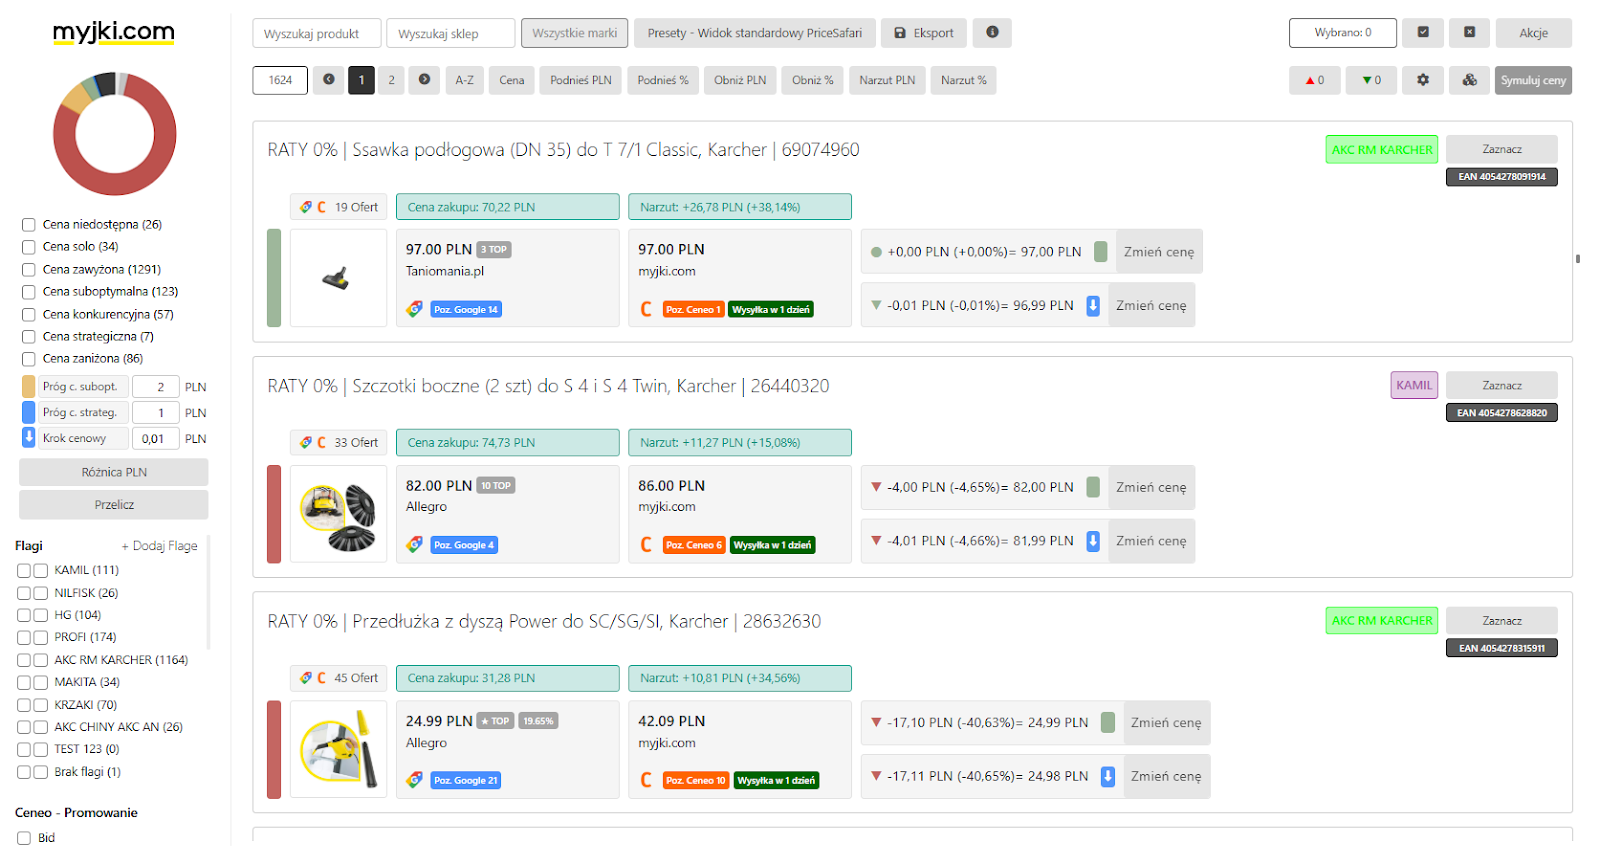This screenshot has height=864, width=1600.
Task: Click Google icon under Allegro 82.00 PLN
Action: click(x=414, y=545)
